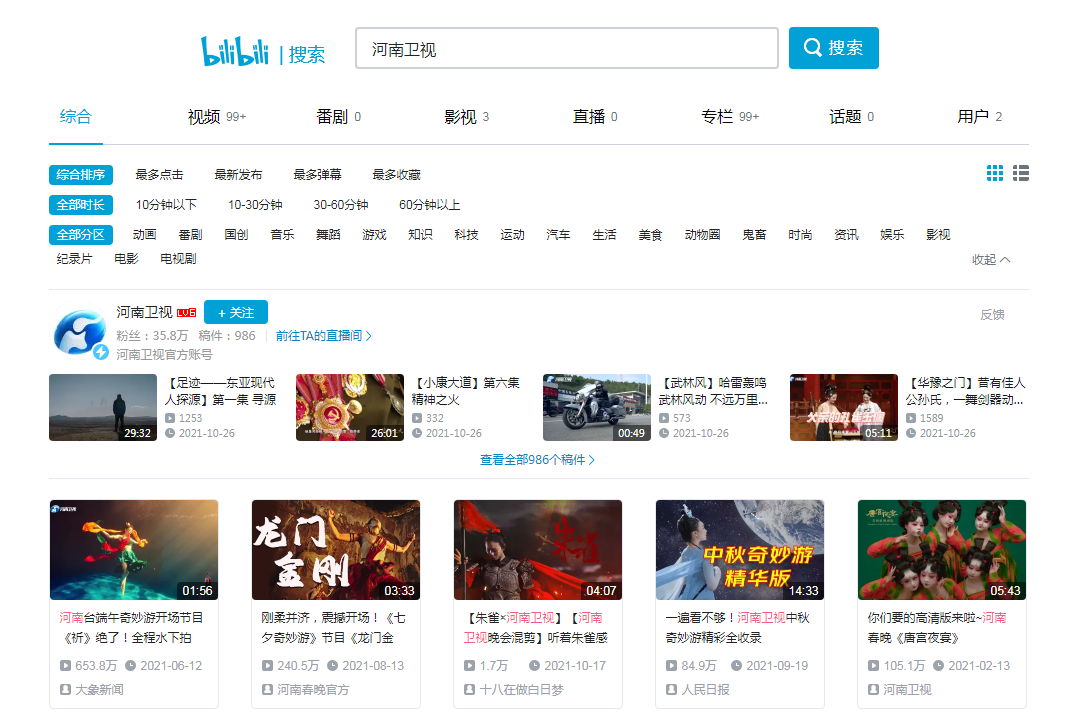Filter duration 10分钟以下
1069x719 pixels.
coord(166,204)
